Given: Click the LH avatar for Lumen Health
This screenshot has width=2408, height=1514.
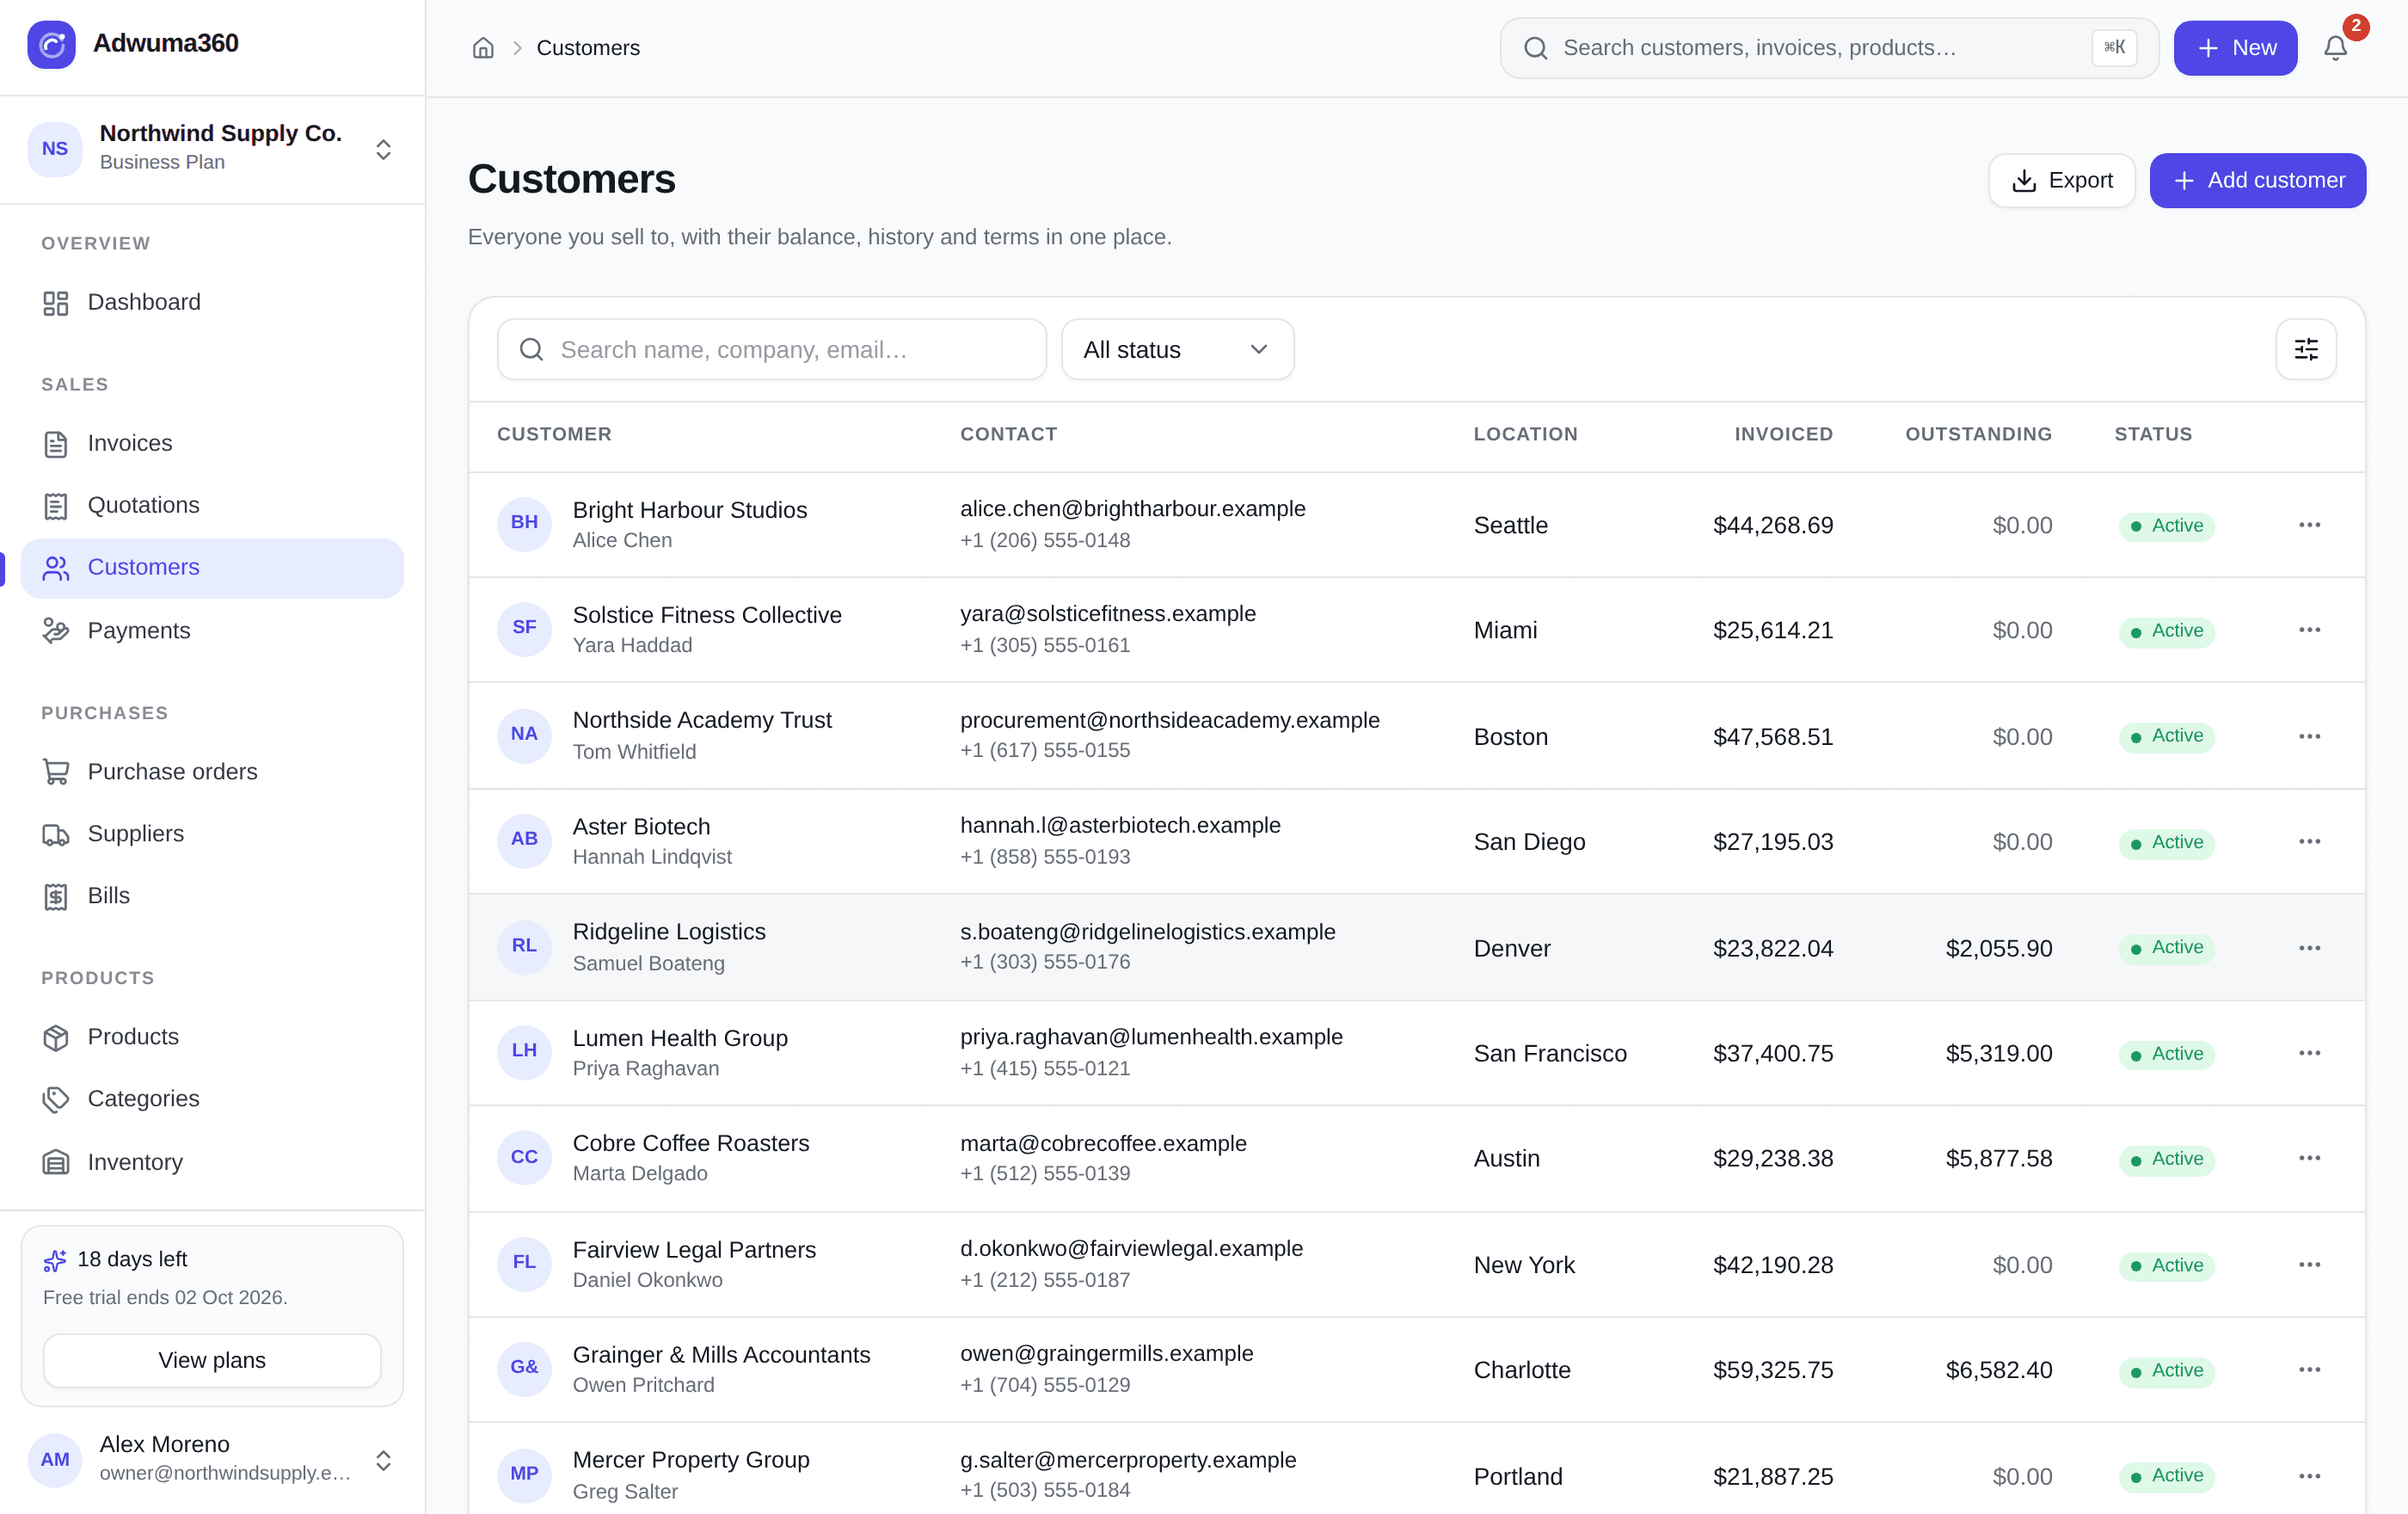Looking at the screenshot, I should pyautogui.click(x=524, y=1051).
